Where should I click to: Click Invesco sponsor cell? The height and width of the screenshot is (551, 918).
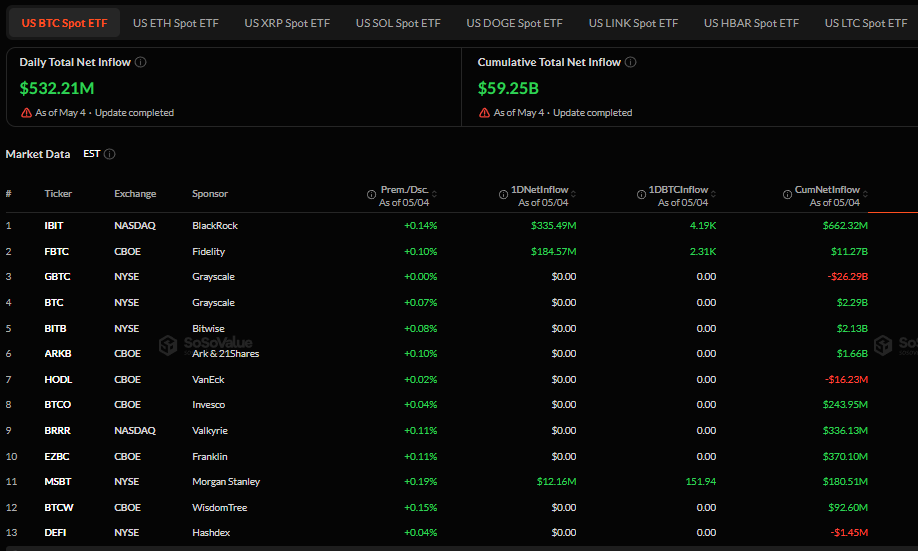coord(208,405)
